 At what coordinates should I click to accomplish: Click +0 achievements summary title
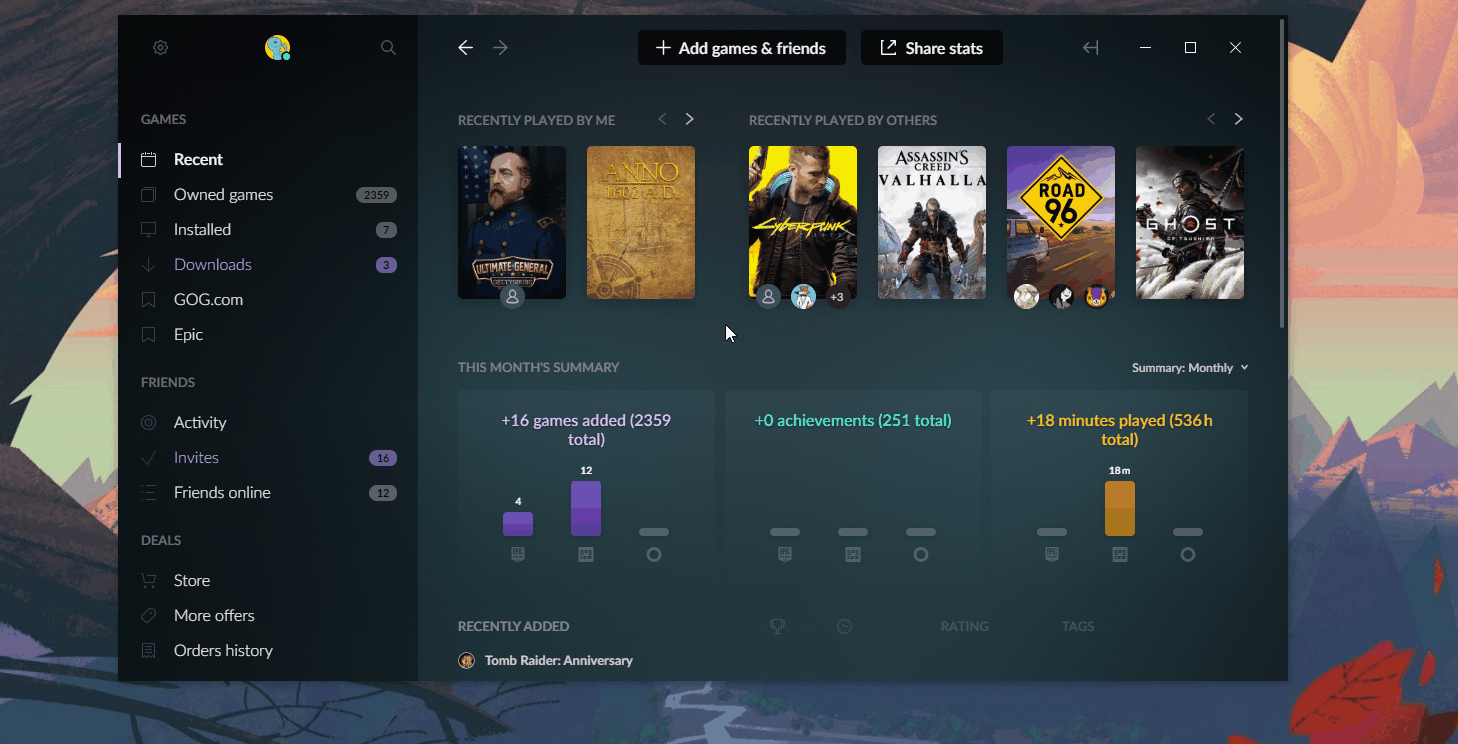[853, 421]
